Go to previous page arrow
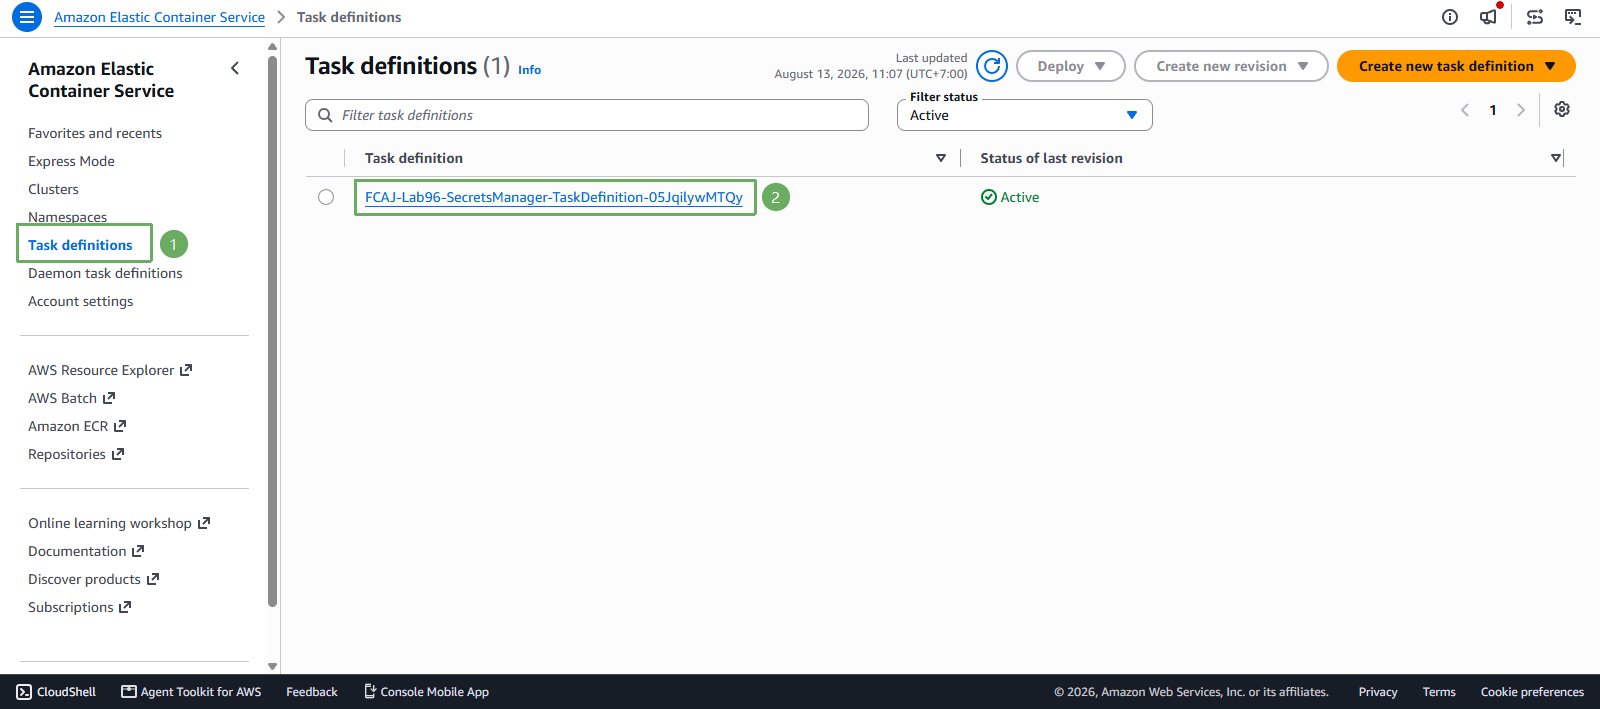The height and width of the screenshot is (709, 1600). pos(1465,110)
